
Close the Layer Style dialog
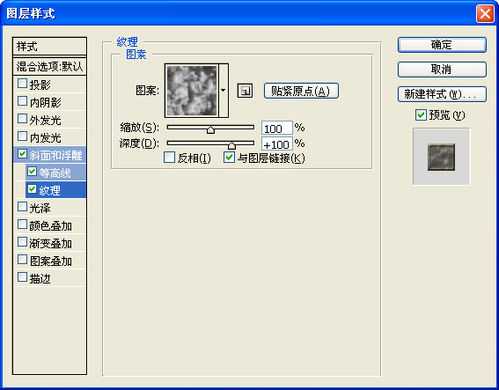click(485, 14)
